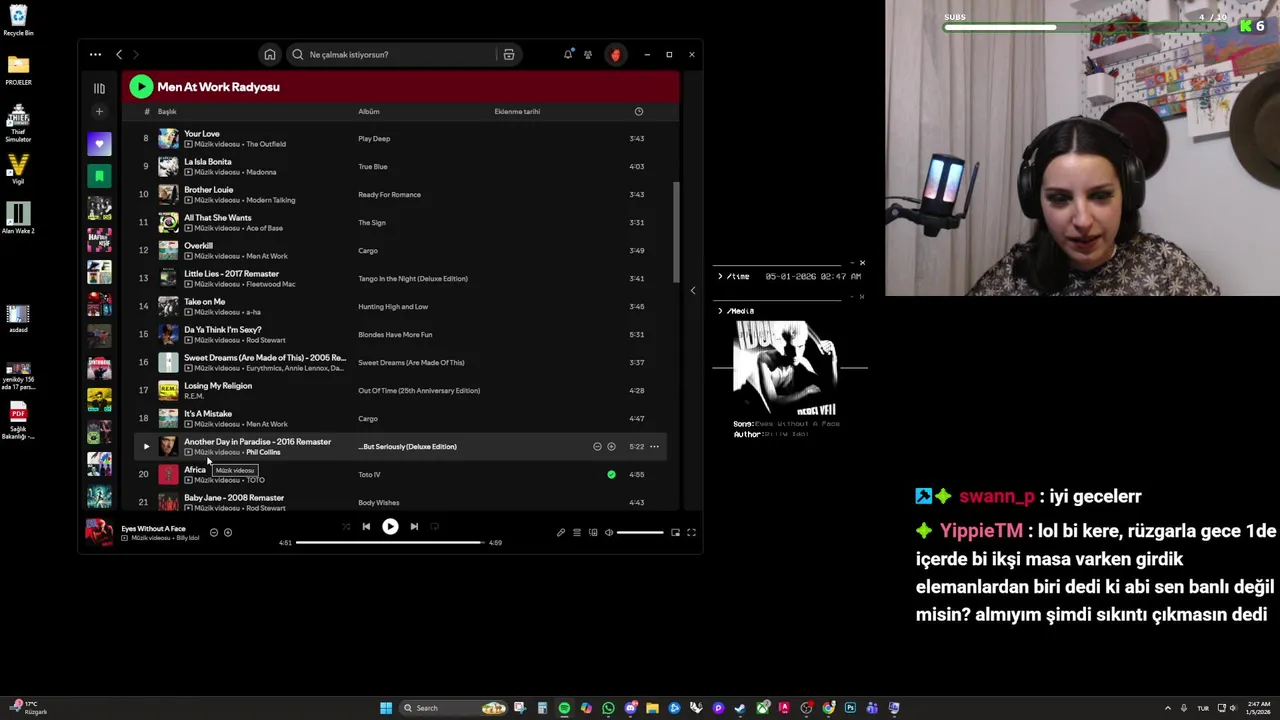Open Liked Songs heart playlist
This screenshot has height=720, width=1280.
coord(99,144)
